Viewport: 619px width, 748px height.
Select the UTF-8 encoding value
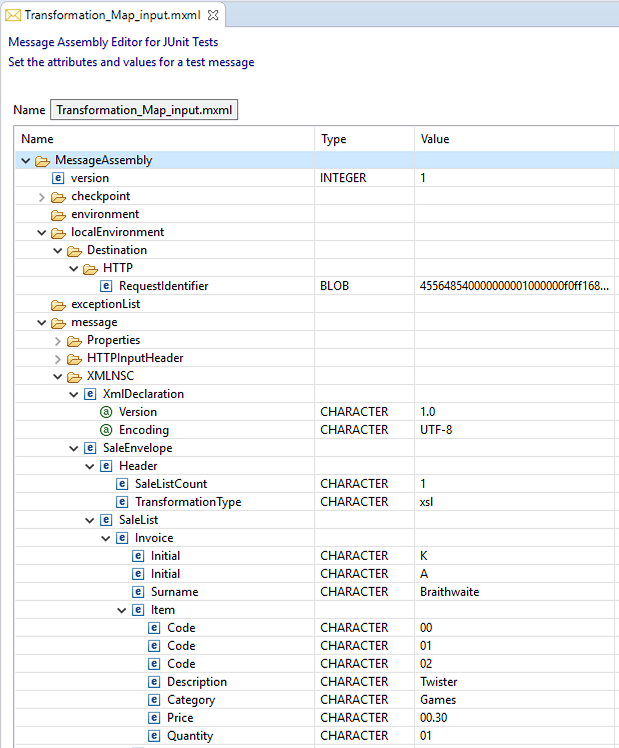point(436,430)
